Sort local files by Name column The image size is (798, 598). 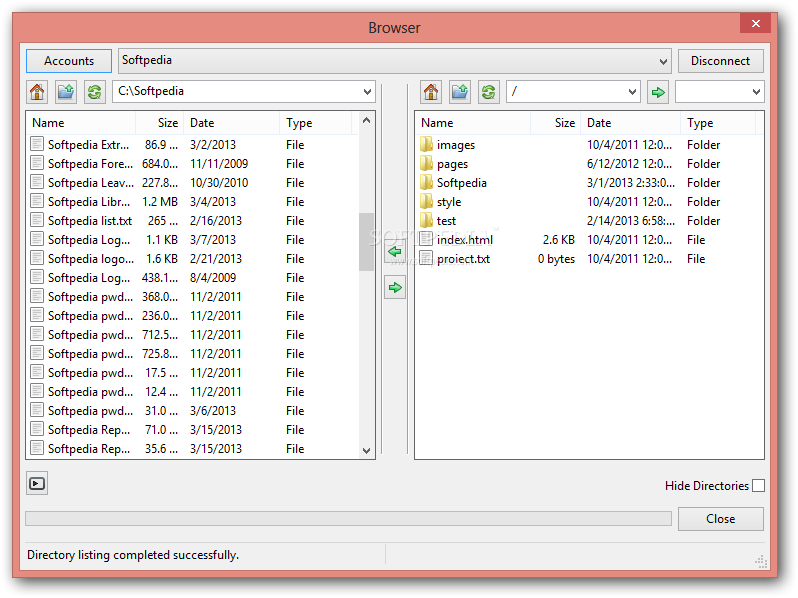click(81, 123)
